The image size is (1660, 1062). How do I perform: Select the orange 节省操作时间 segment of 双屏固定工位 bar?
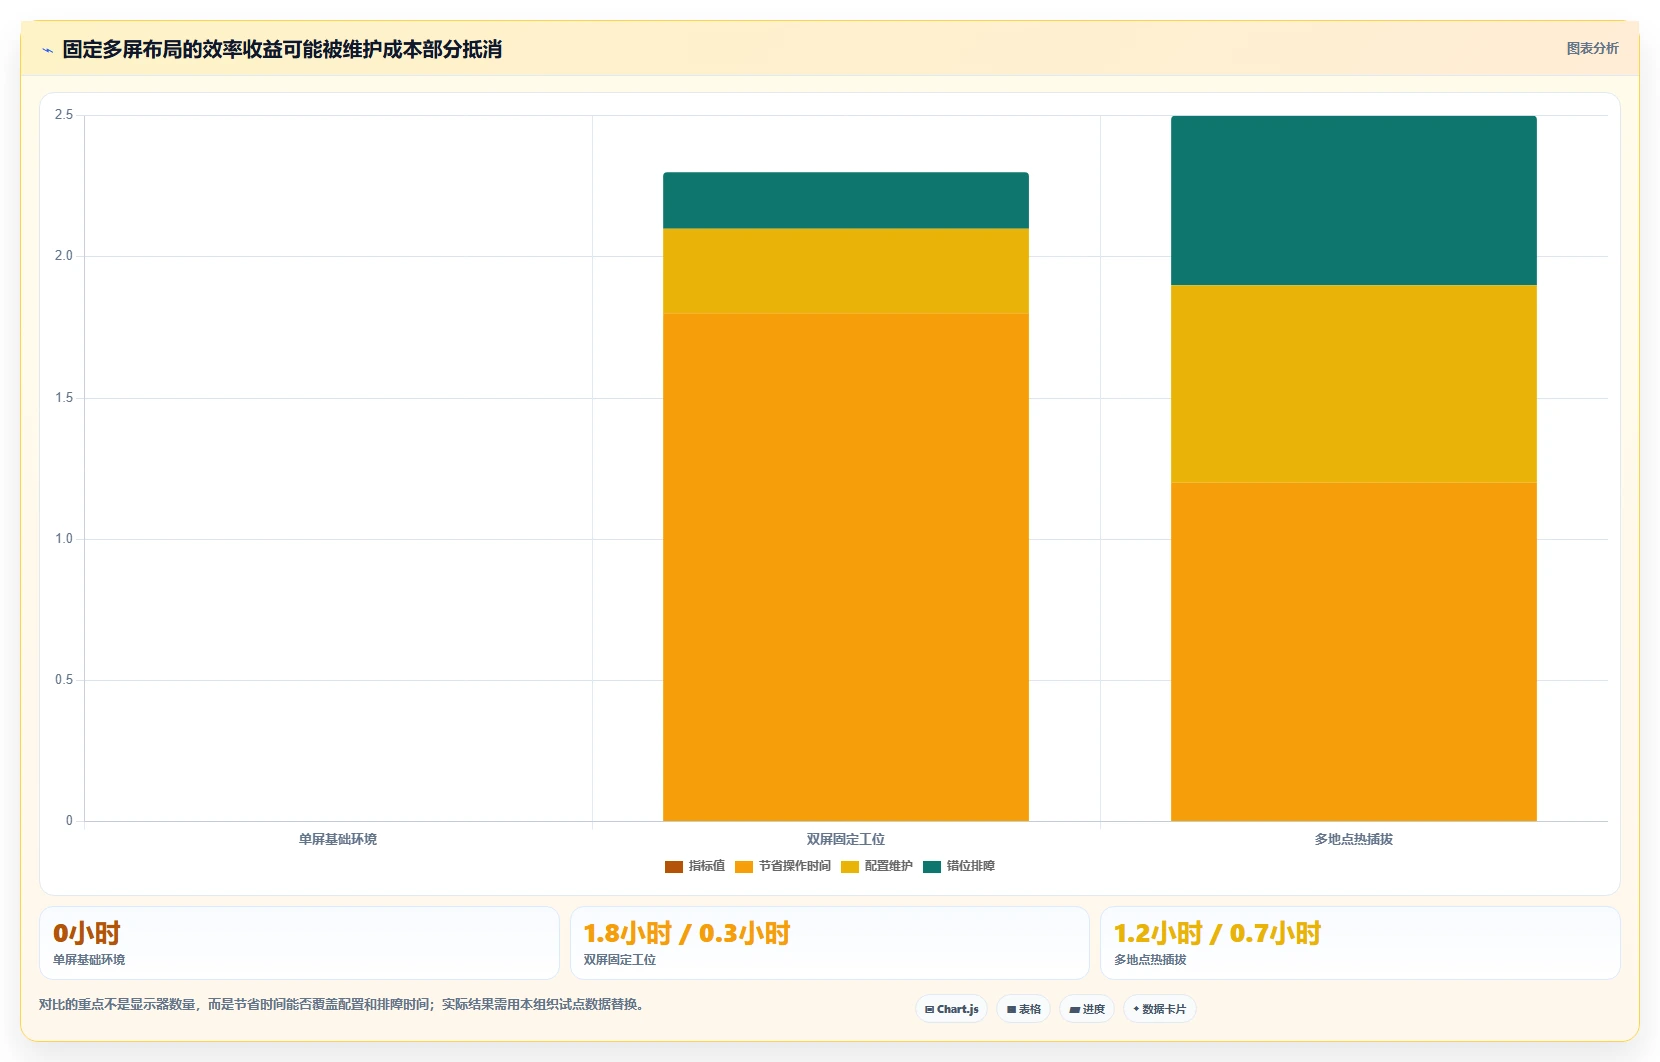(x=846, y=567)
